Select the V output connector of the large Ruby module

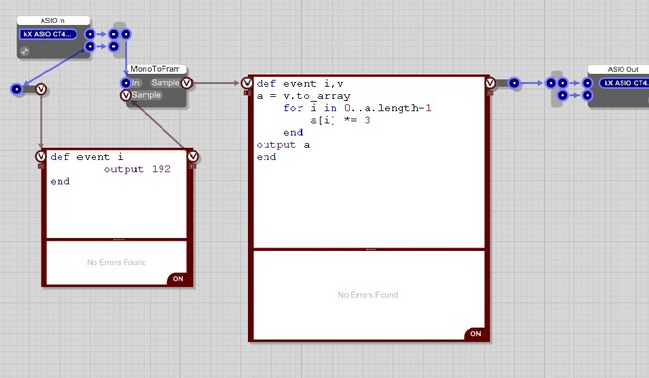pos(490,83)
